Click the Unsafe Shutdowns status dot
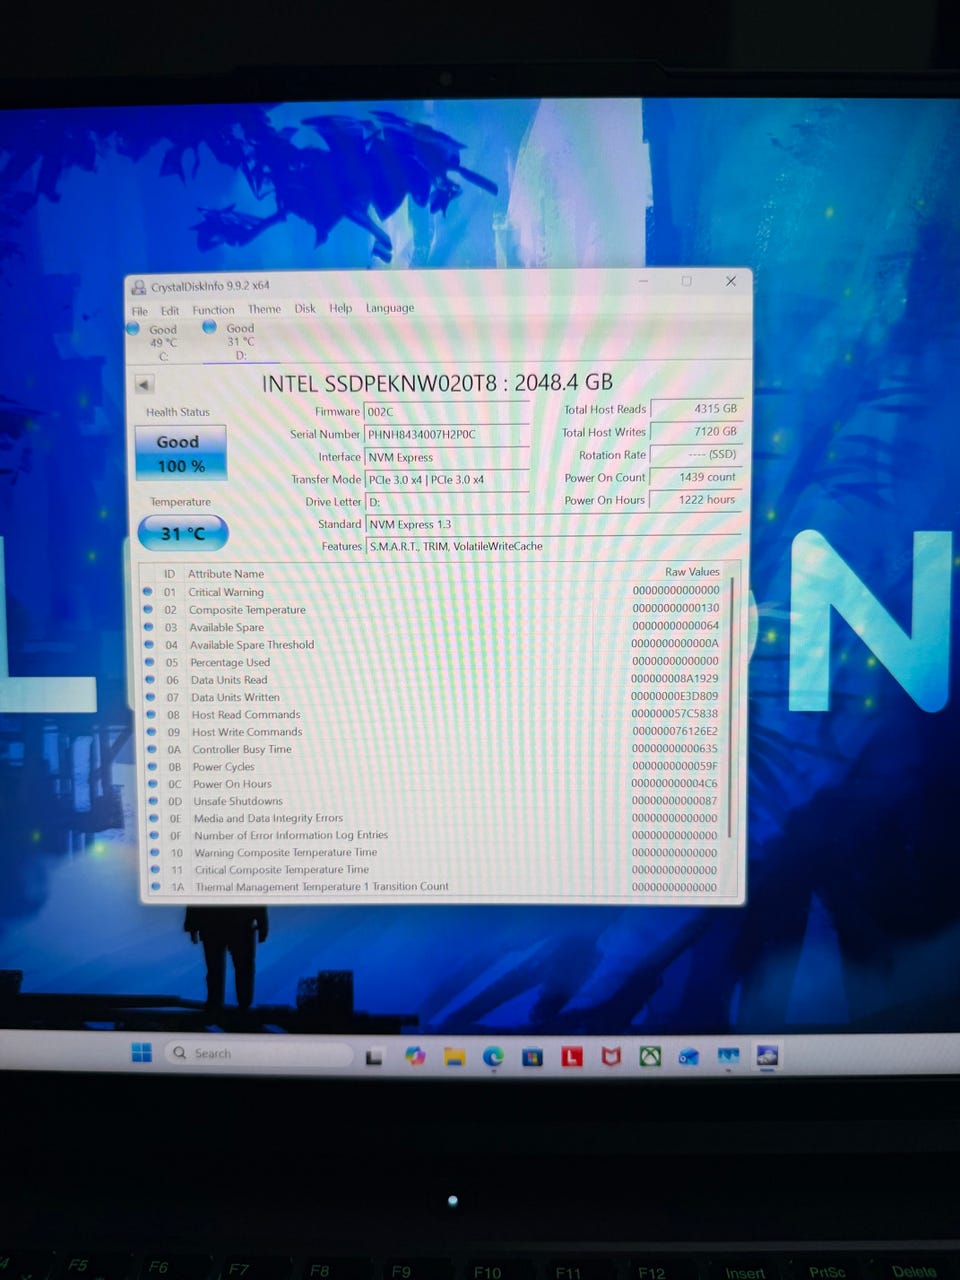The height and width of the screenshot is (1280, 960). (x=153, y=800)
